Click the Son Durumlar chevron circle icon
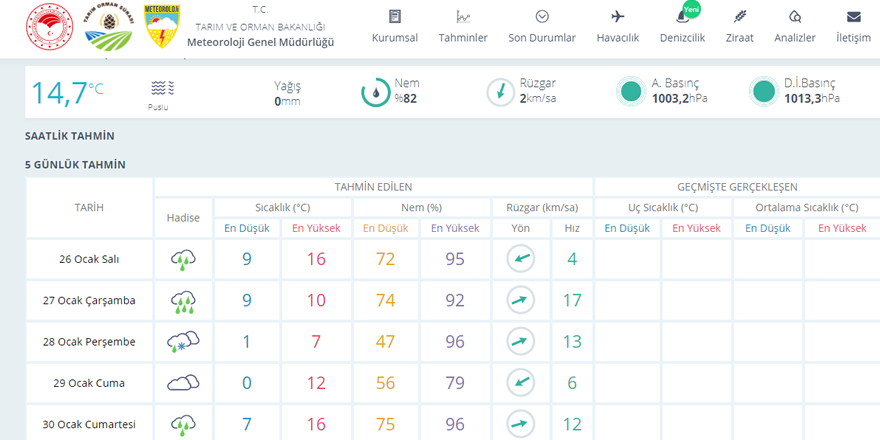Image resolution: width=880 pixels, height=440 pixels. click(542, 16)
